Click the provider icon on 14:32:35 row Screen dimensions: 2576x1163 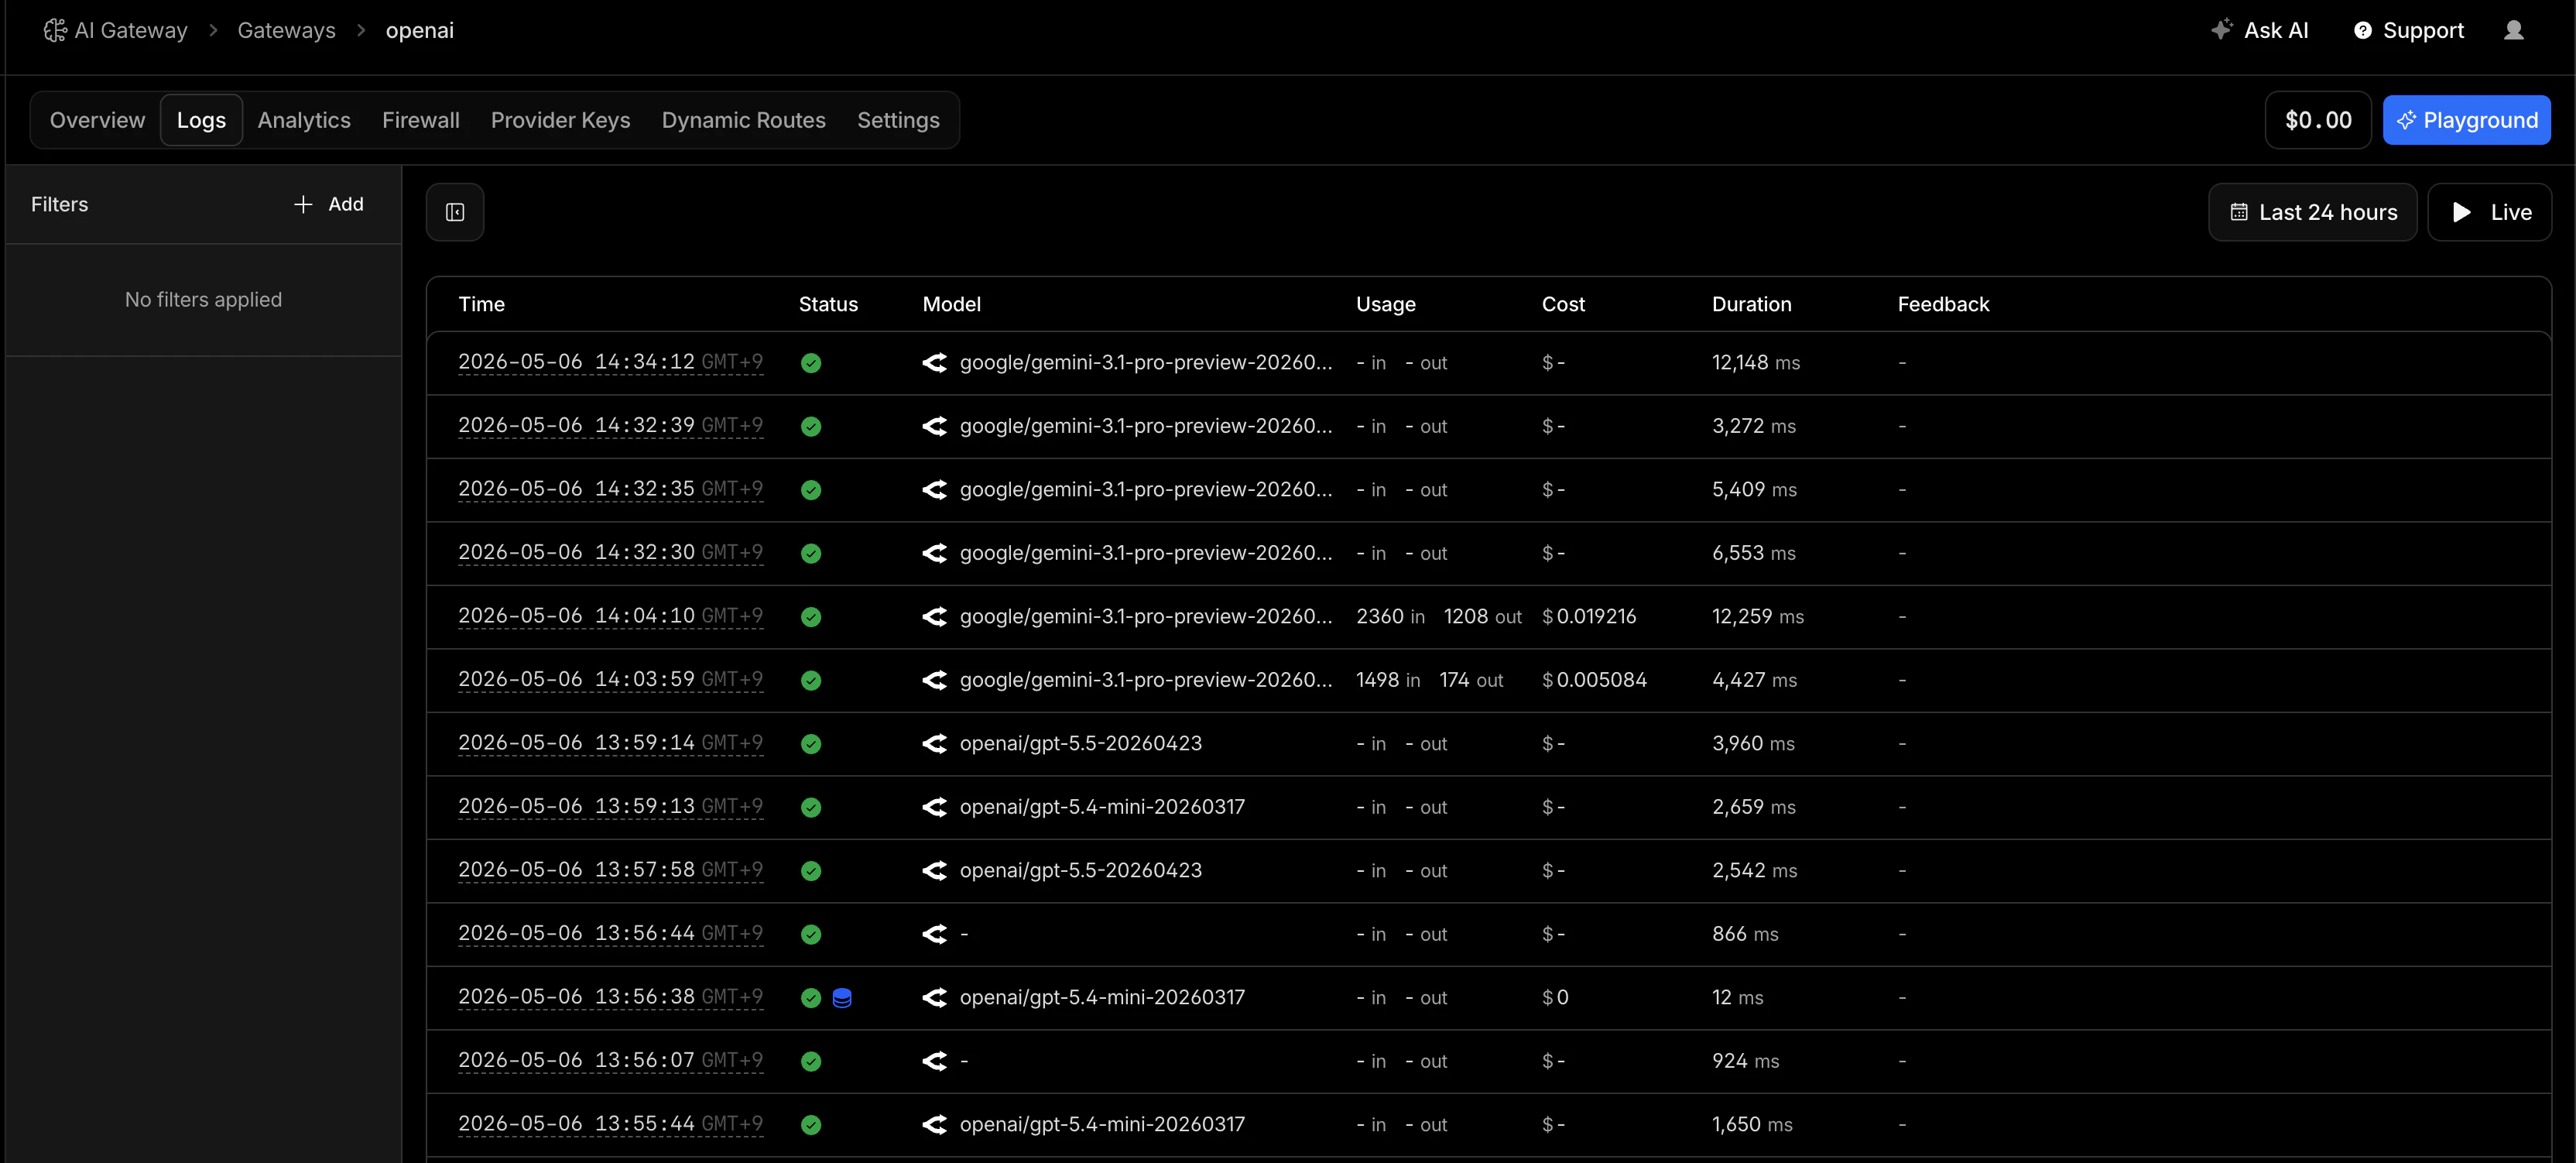pyautogui.click(x=934, y=490)
